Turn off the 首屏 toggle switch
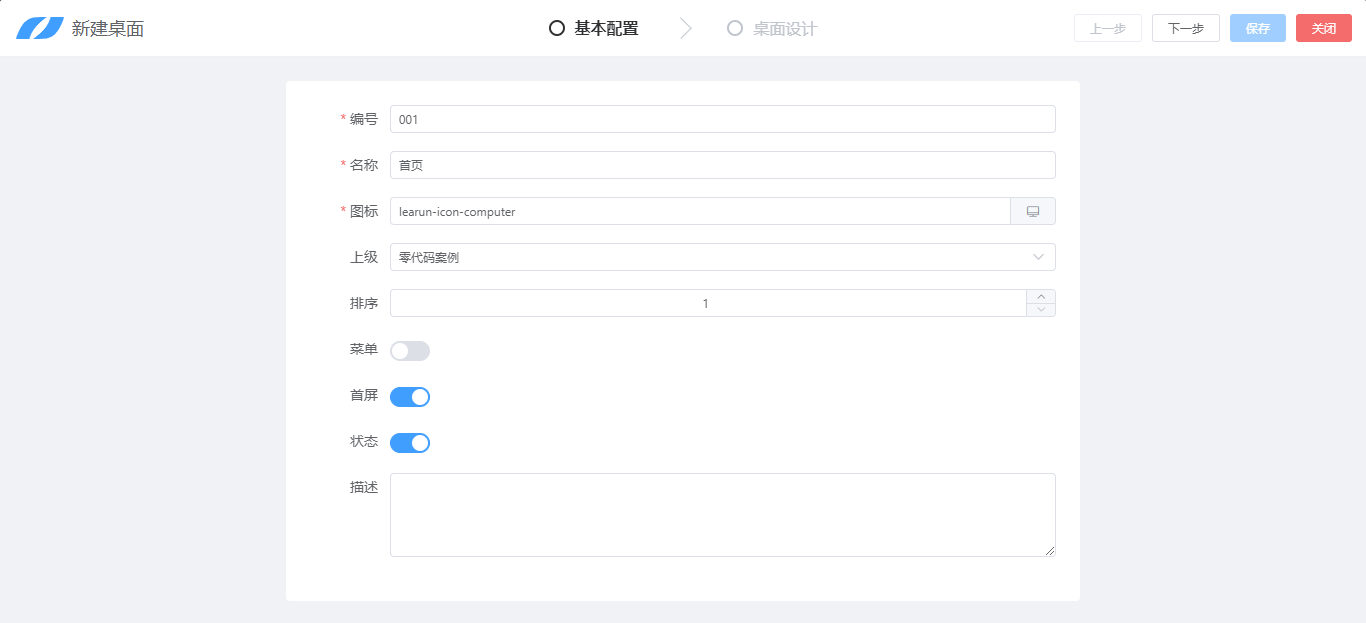This screenshot has width=1366, height=623. [410, 397]
